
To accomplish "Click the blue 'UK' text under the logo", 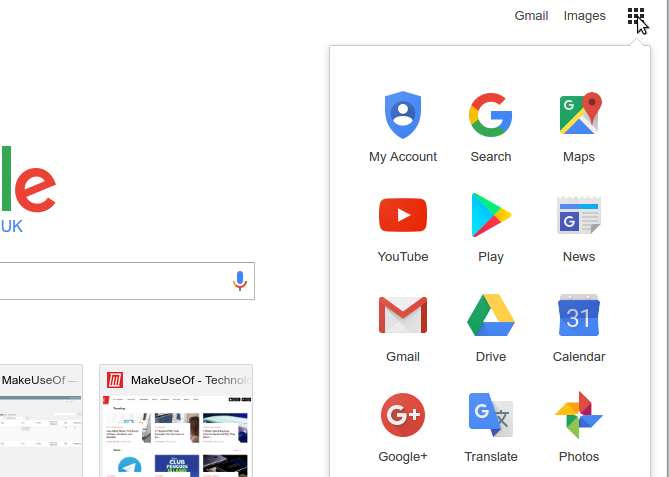I will click(x=12, y=226).
